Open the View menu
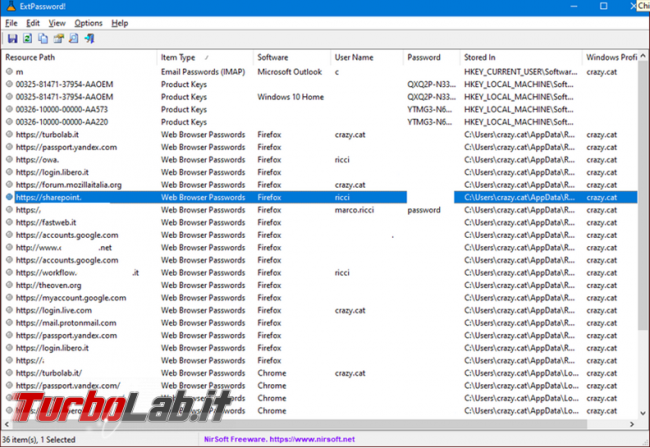 57,23
